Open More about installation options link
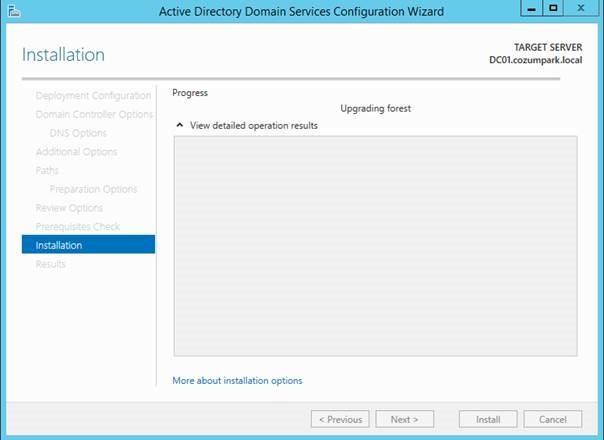Viewport: 604px width, 440px height. [x=237, y=380]
